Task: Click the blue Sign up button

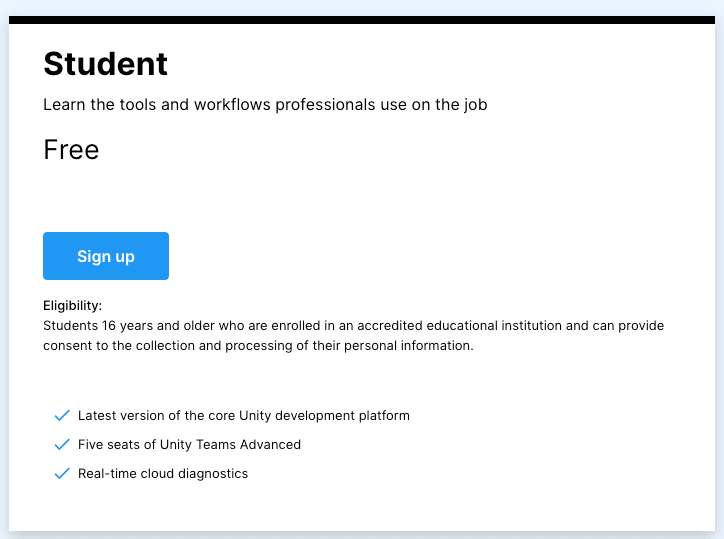Action: [106, 256]
